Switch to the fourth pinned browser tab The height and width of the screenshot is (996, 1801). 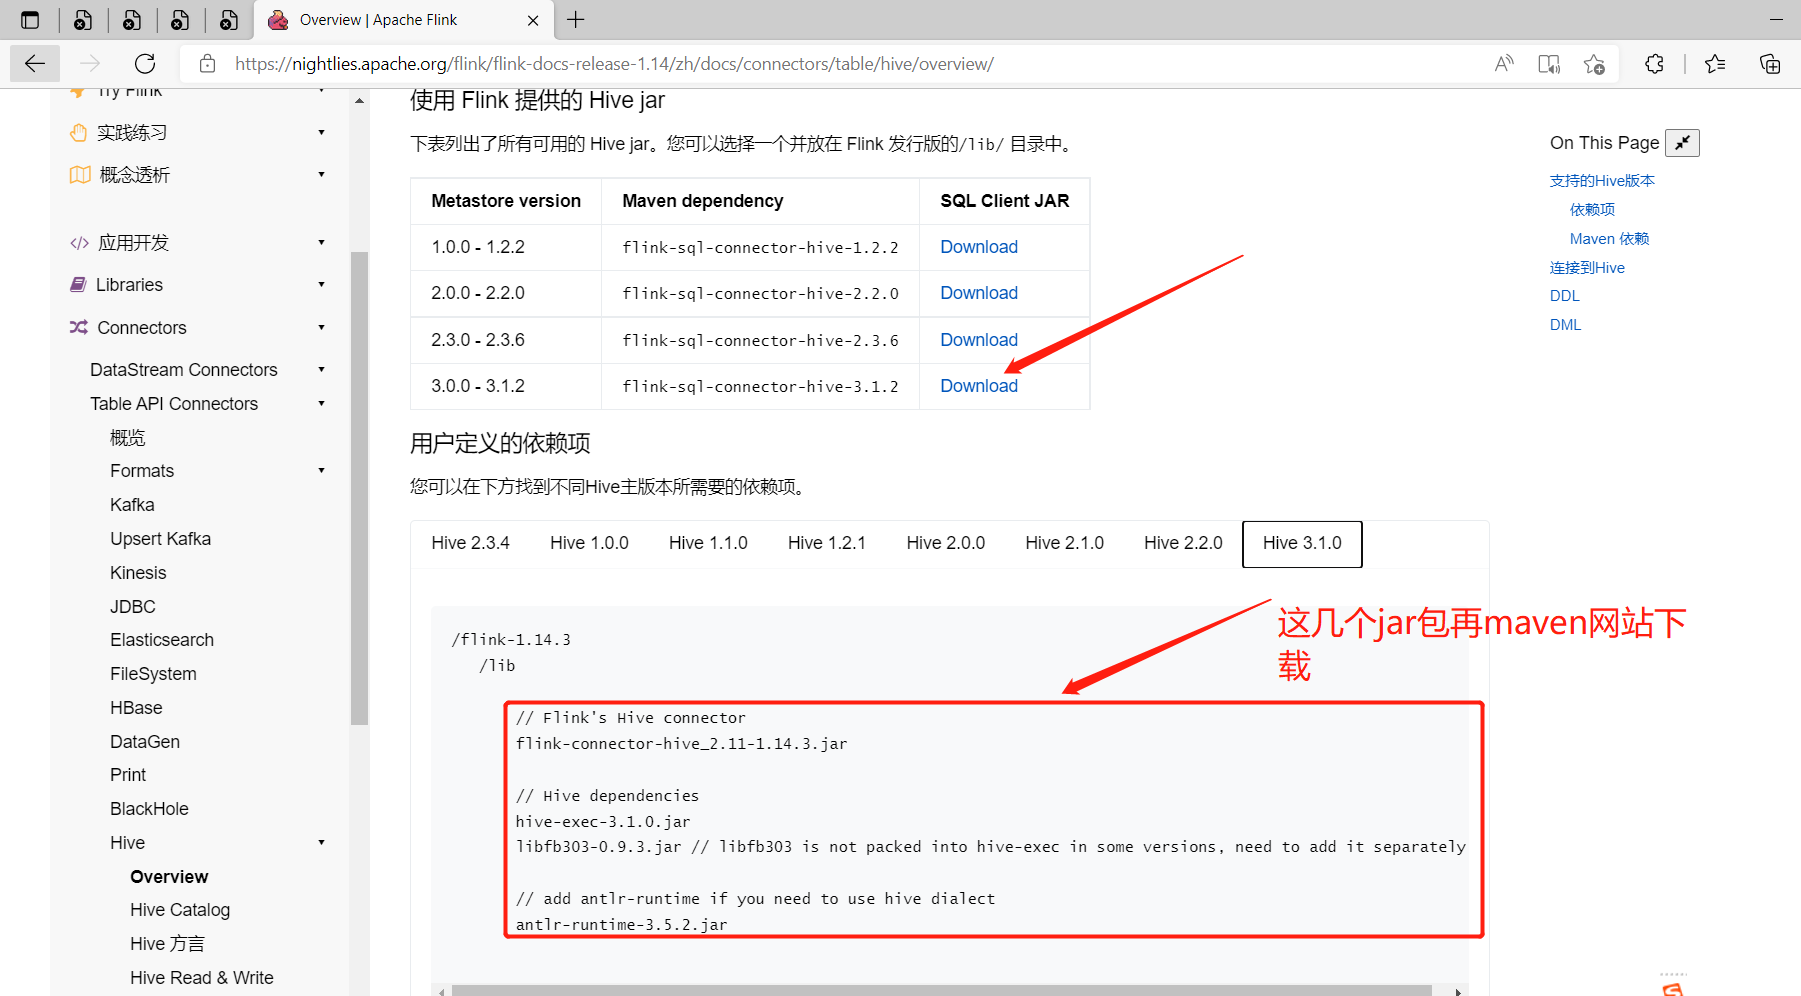tap(229, 20)
